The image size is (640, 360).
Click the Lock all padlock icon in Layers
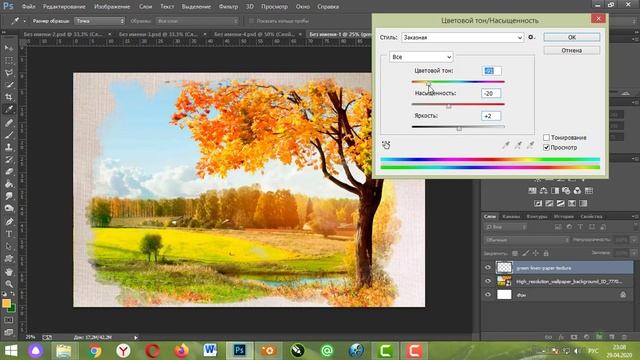[x=546, y=253]
